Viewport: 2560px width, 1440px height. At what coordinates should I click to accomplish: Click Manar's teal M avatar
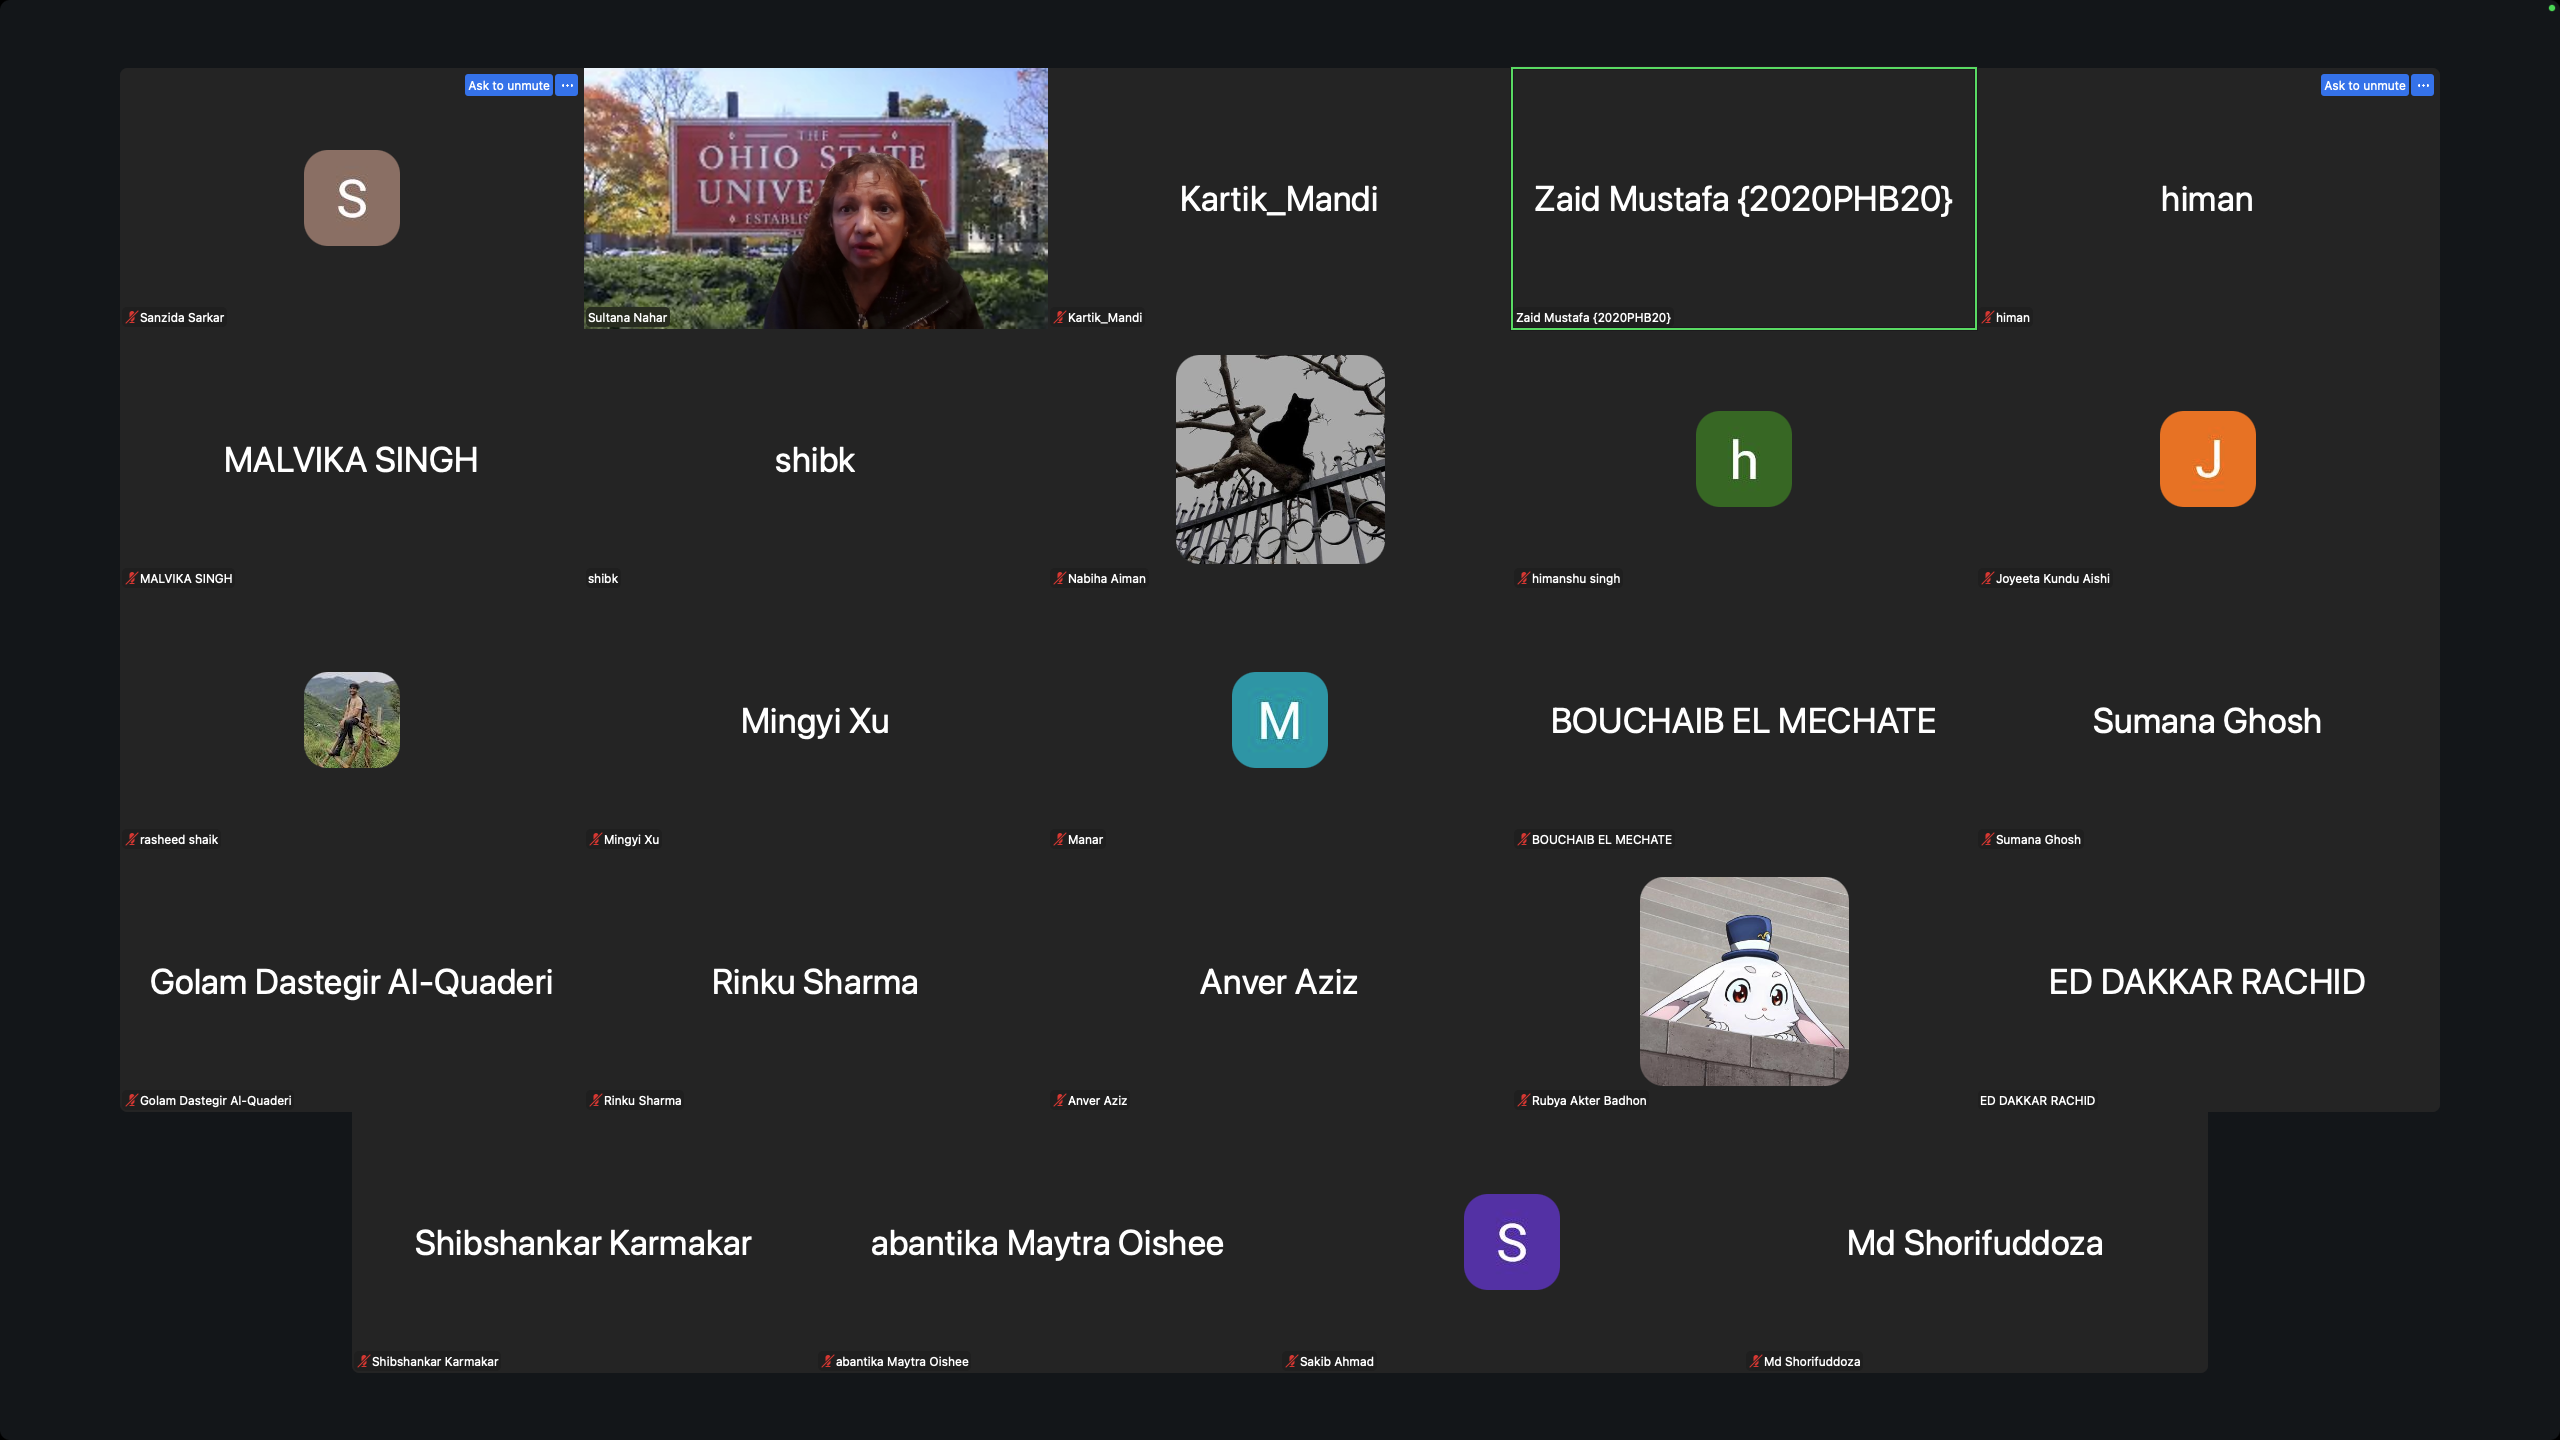point(1279,720)
